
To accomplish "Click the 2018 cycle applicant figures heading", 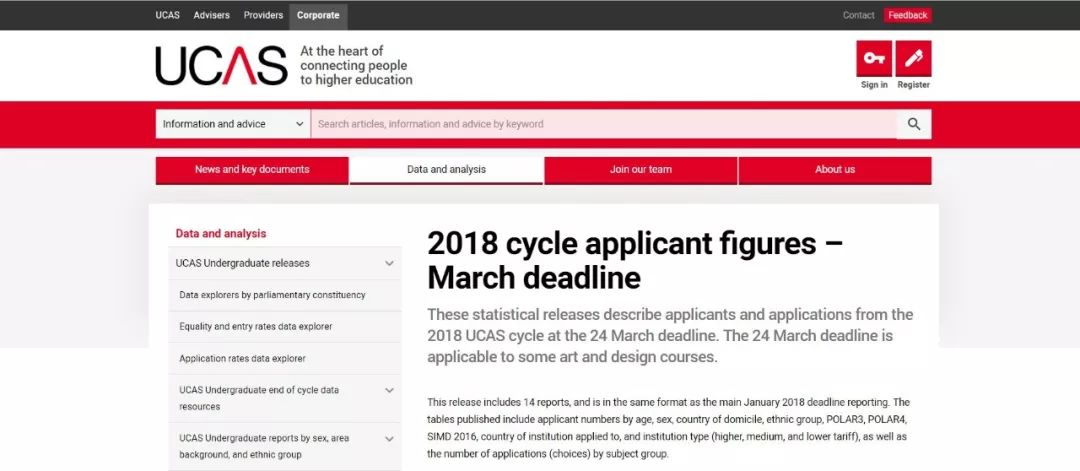I will click(635, 260).
